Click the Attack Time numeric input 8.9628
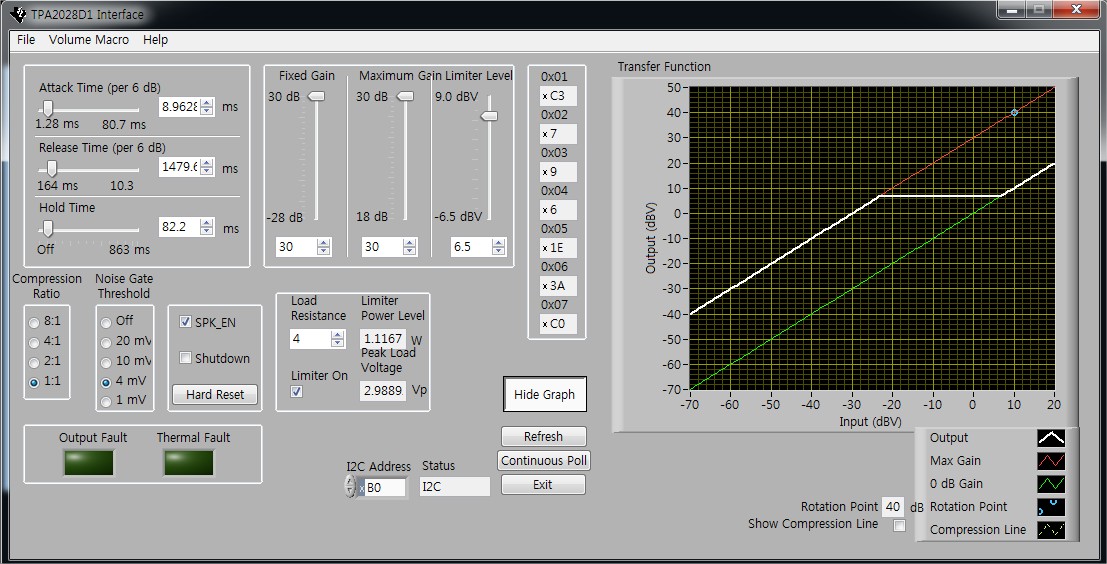Image resolution: width=1107 pixels, height=564 pixels. (179, 107)
